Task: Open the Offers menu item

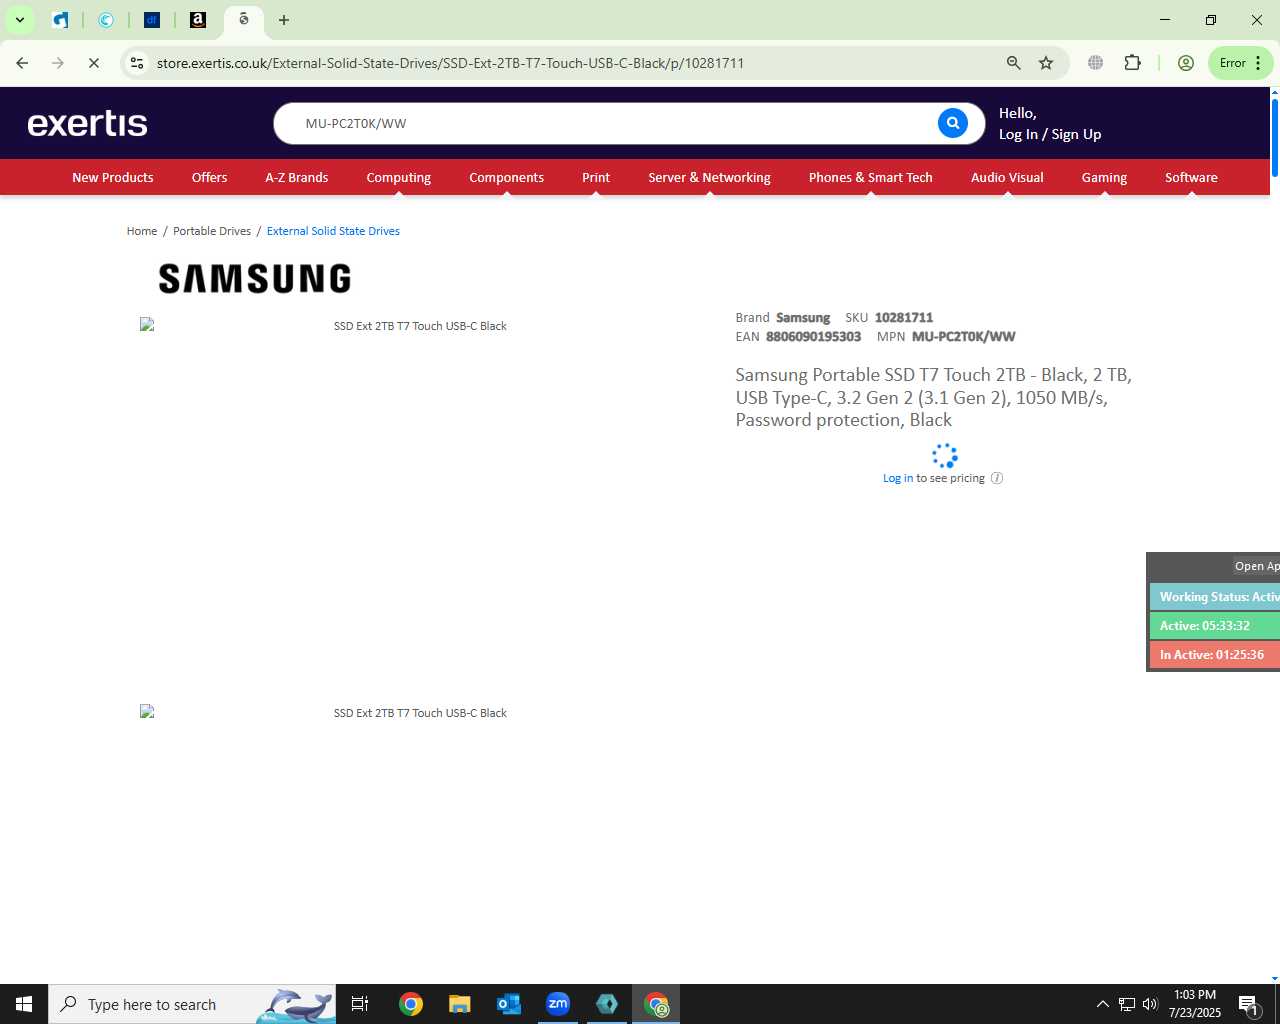Action: pyautogui.click(x=210, y=177)
